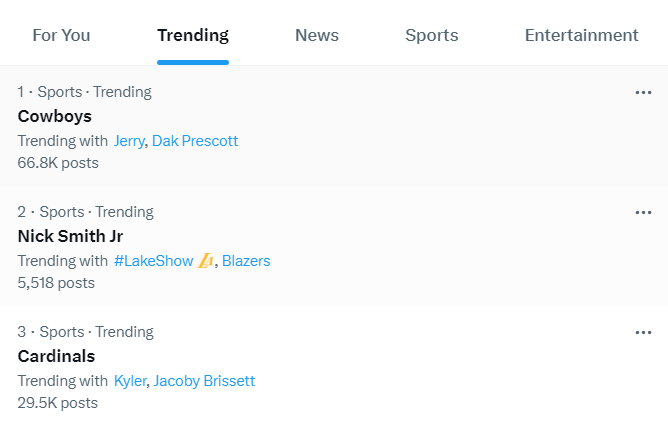Open the News tab
This screenshot has height=428, width=668.
pyautogui.click(x=317, y=35)
